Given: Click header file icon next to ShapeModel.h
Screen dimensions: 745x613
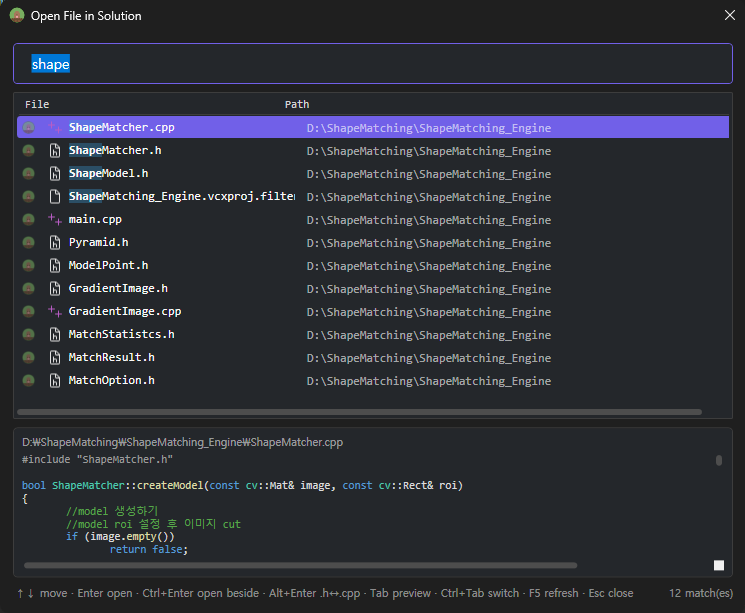Looking at the screenshot, I should click(x=55, y=173).
